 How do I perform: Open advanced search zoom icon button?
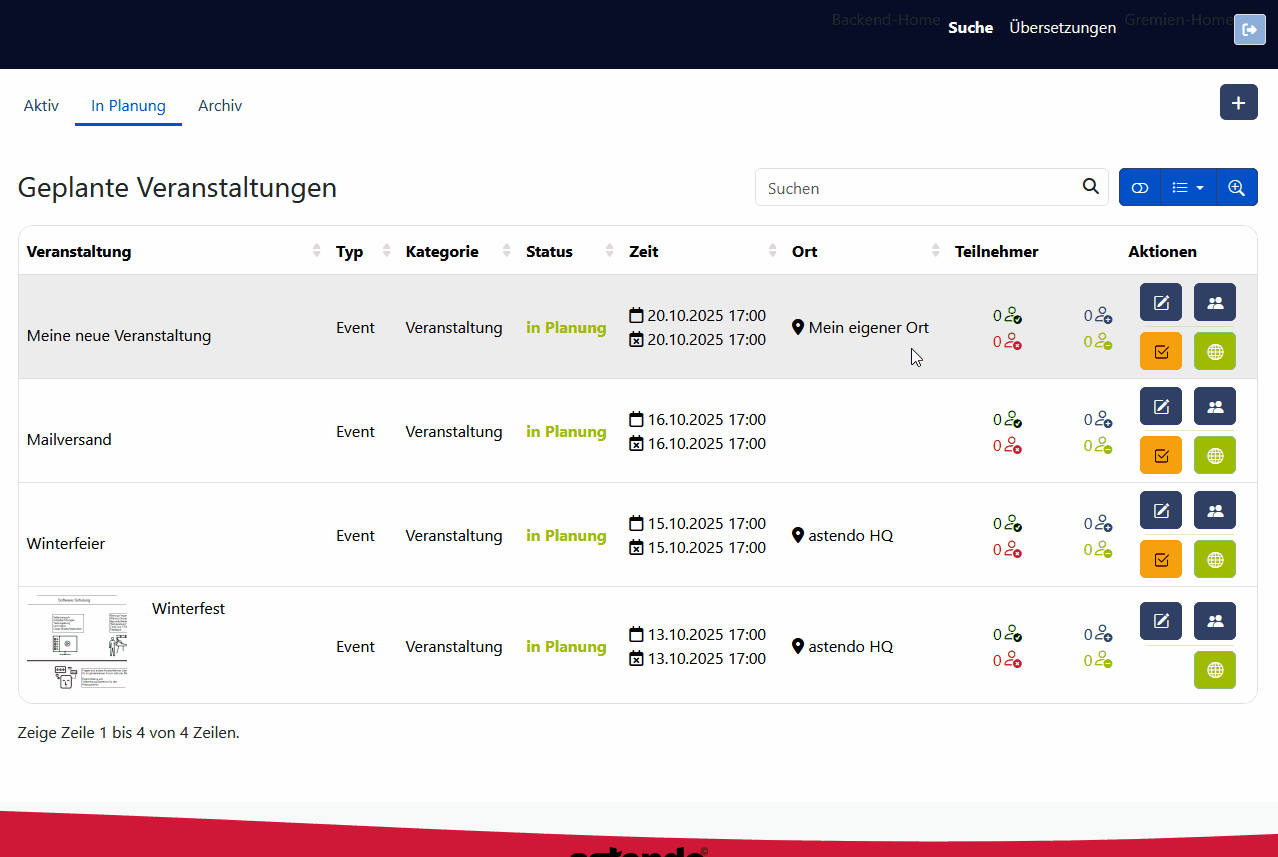pyautogui.click(x=1236, y=188)
